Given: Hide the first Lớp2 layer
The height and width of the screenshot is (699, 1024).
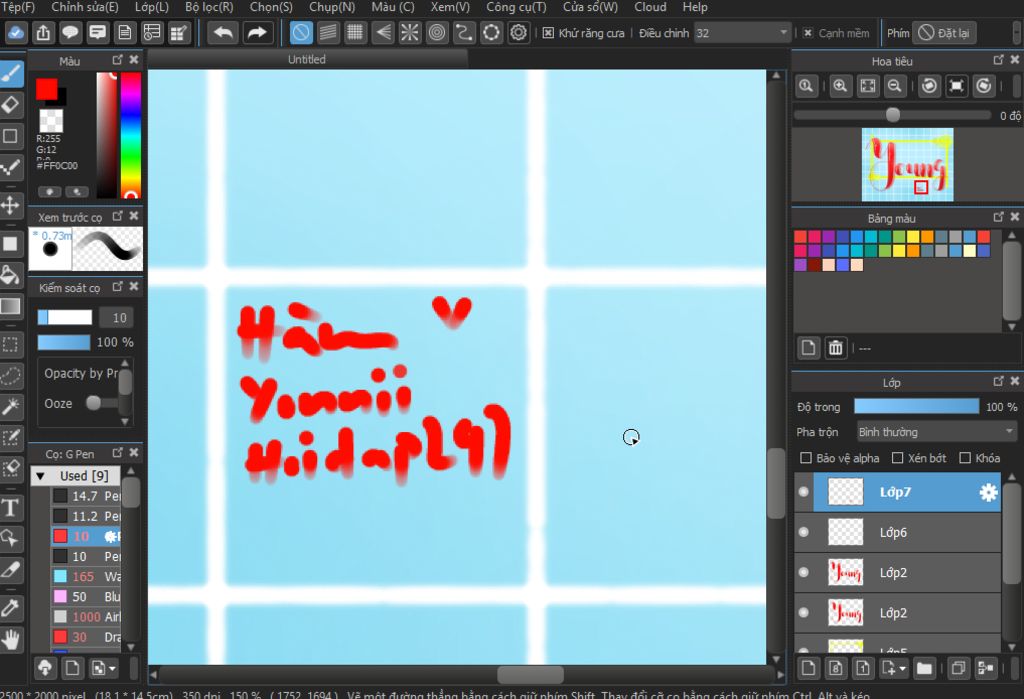Looking at the screenshot, I should (x=804, y=572).
